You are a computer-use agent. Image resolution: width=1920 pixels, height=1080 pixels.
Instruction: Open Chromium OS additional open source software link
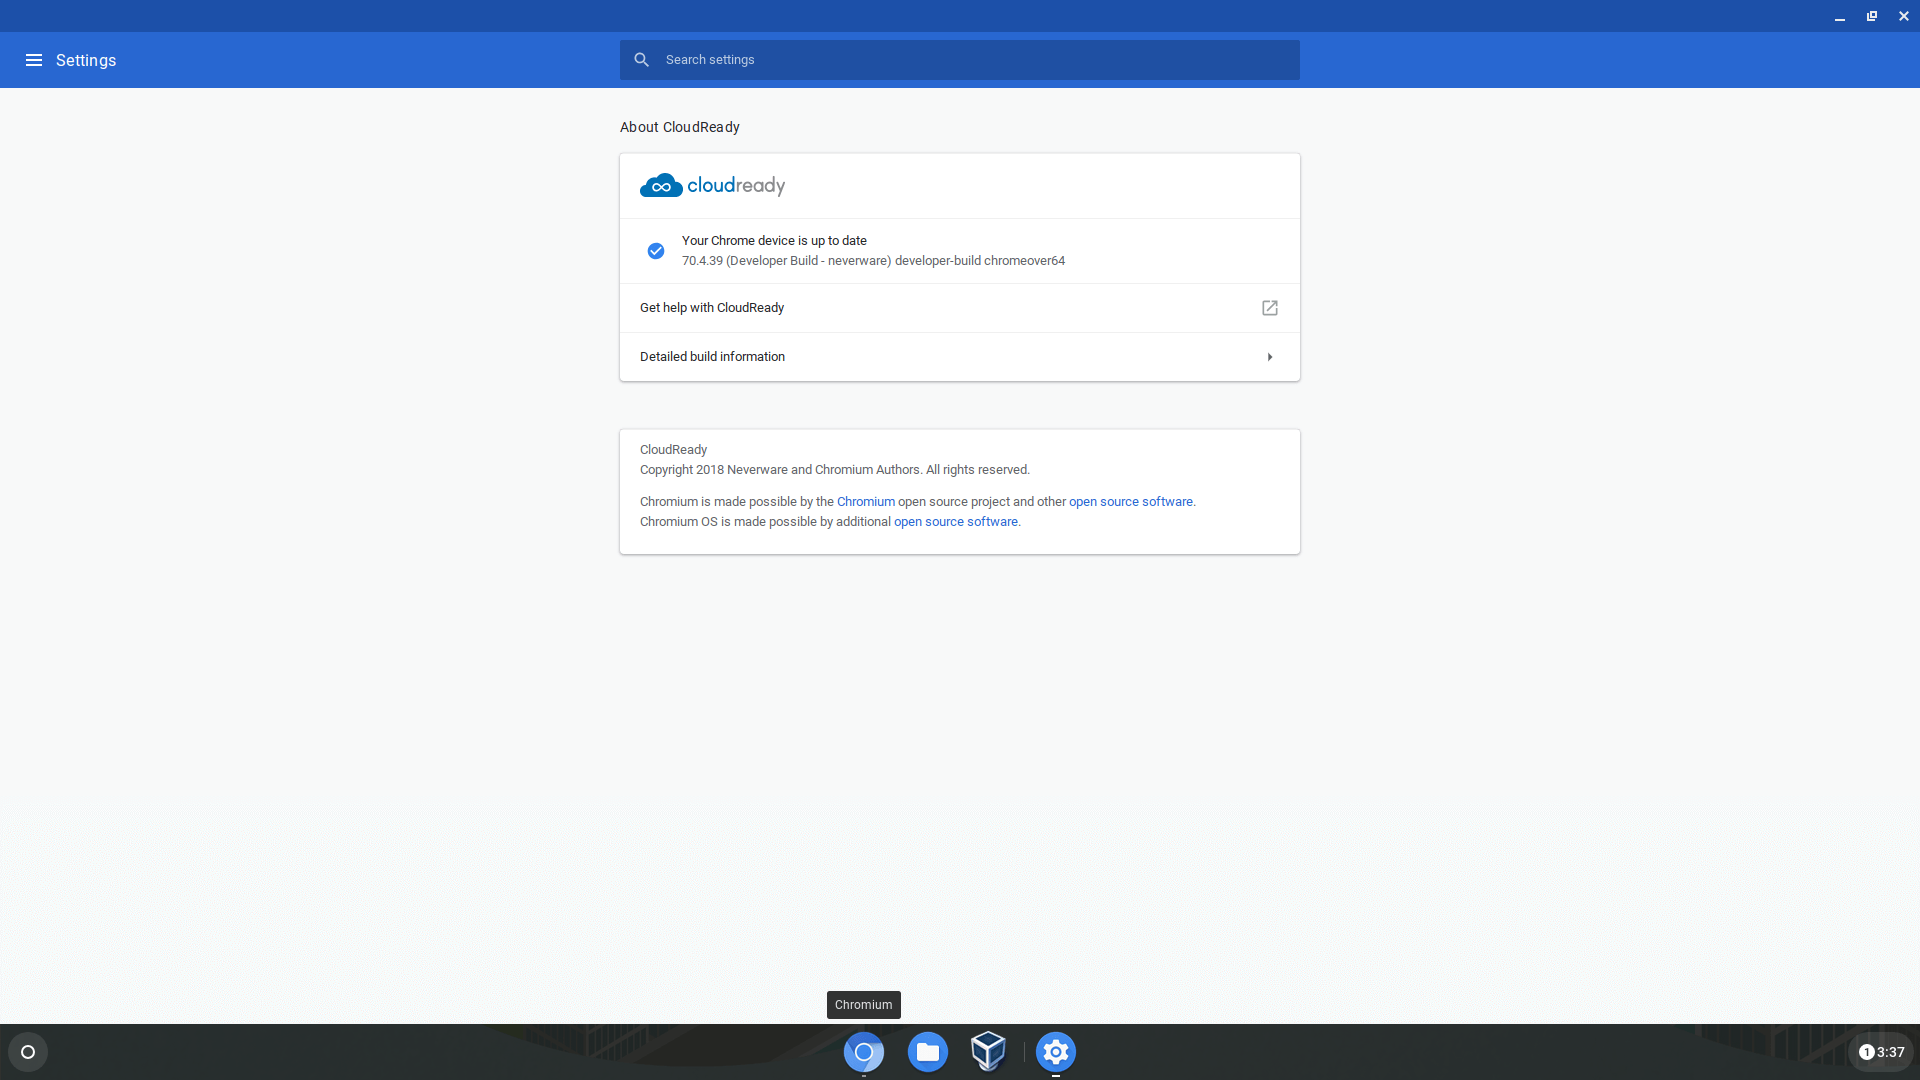coord(955,522)
